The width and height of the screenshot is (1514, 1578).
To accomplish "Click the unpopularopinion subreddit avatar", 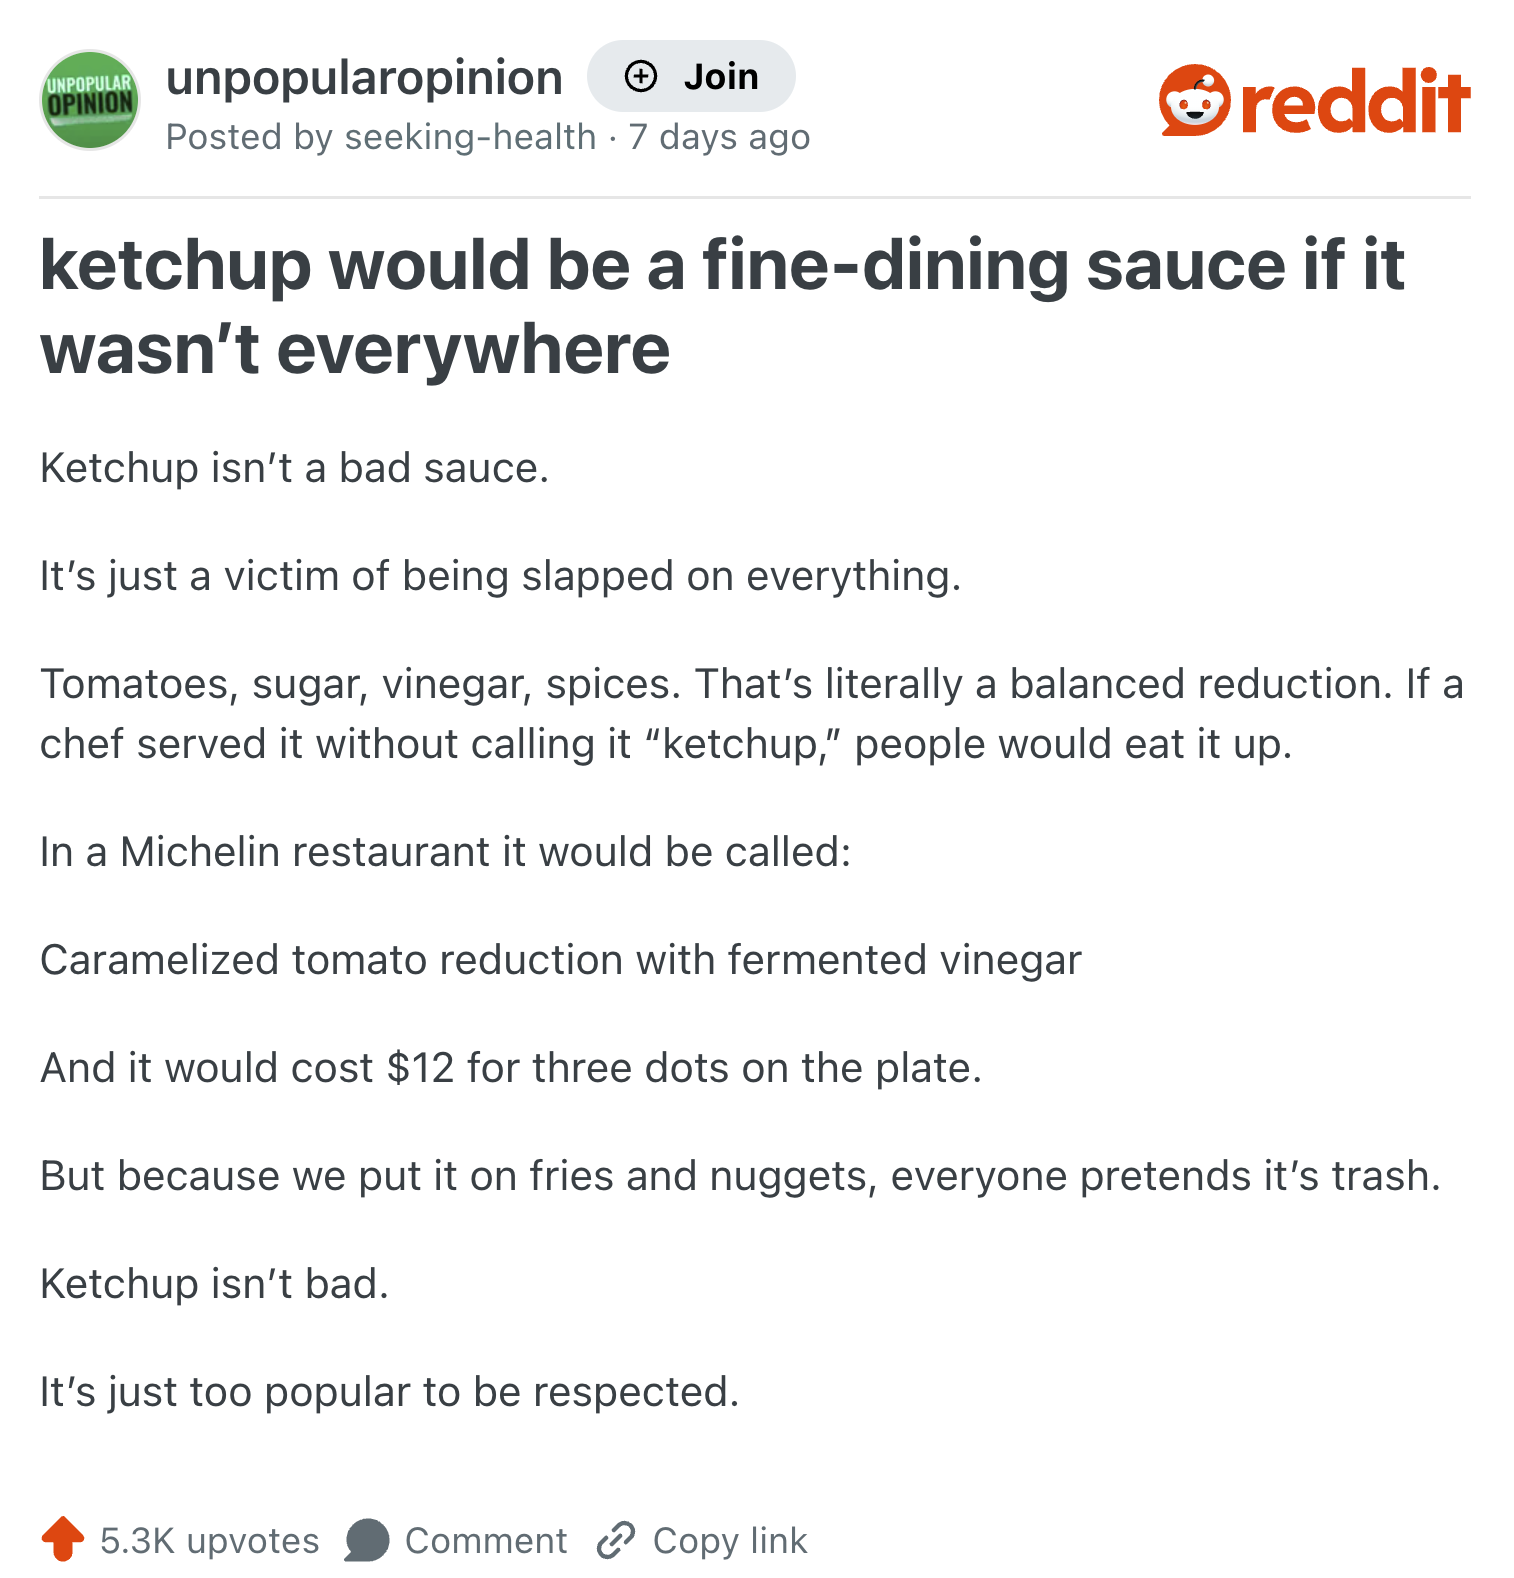I will [90, 100].
